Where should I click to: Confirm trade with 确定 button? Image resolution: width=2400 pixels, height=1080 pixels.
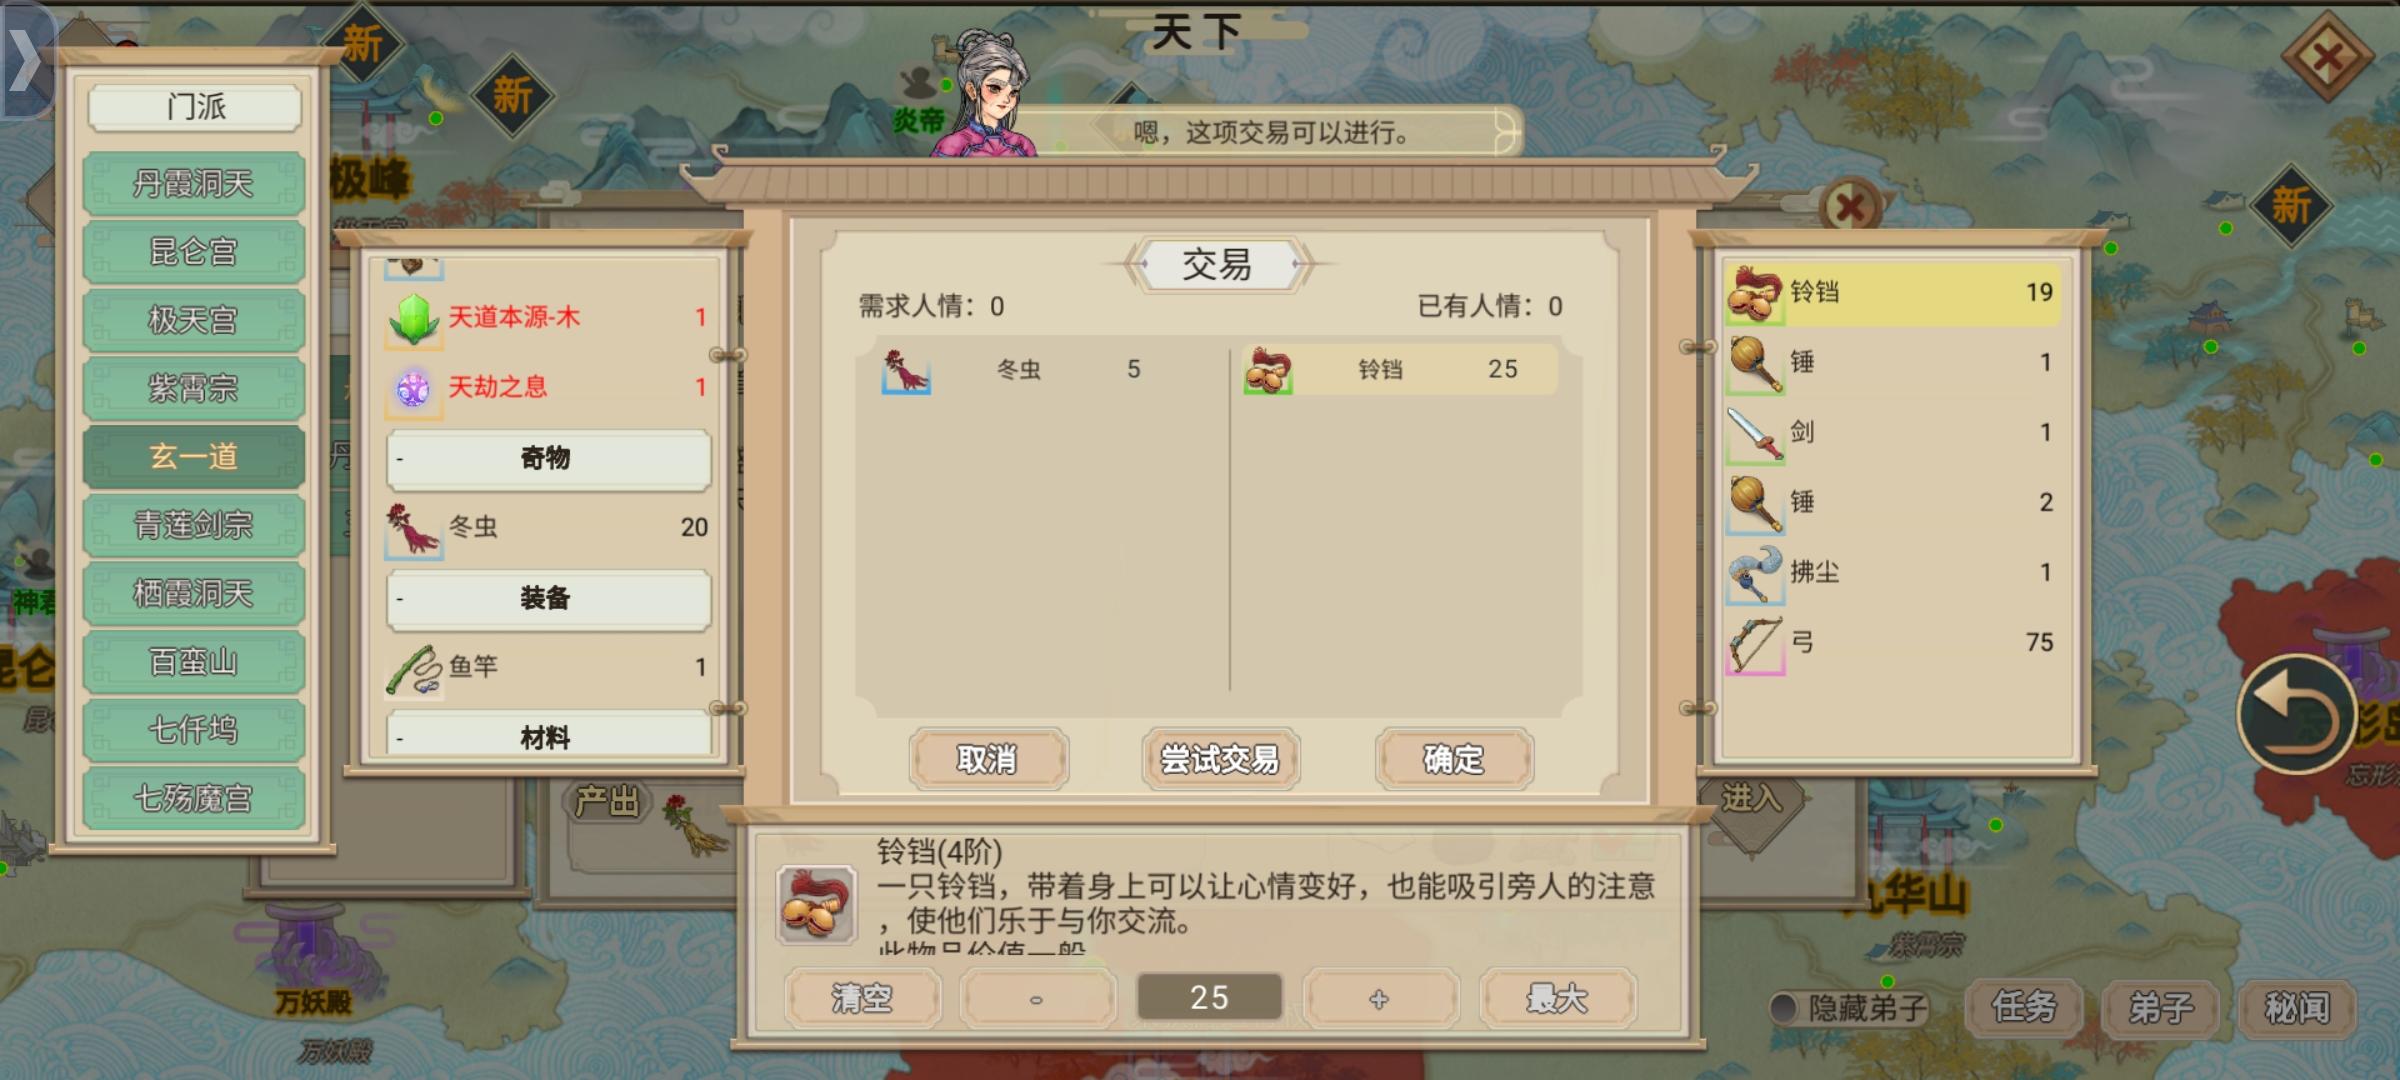1454,760
